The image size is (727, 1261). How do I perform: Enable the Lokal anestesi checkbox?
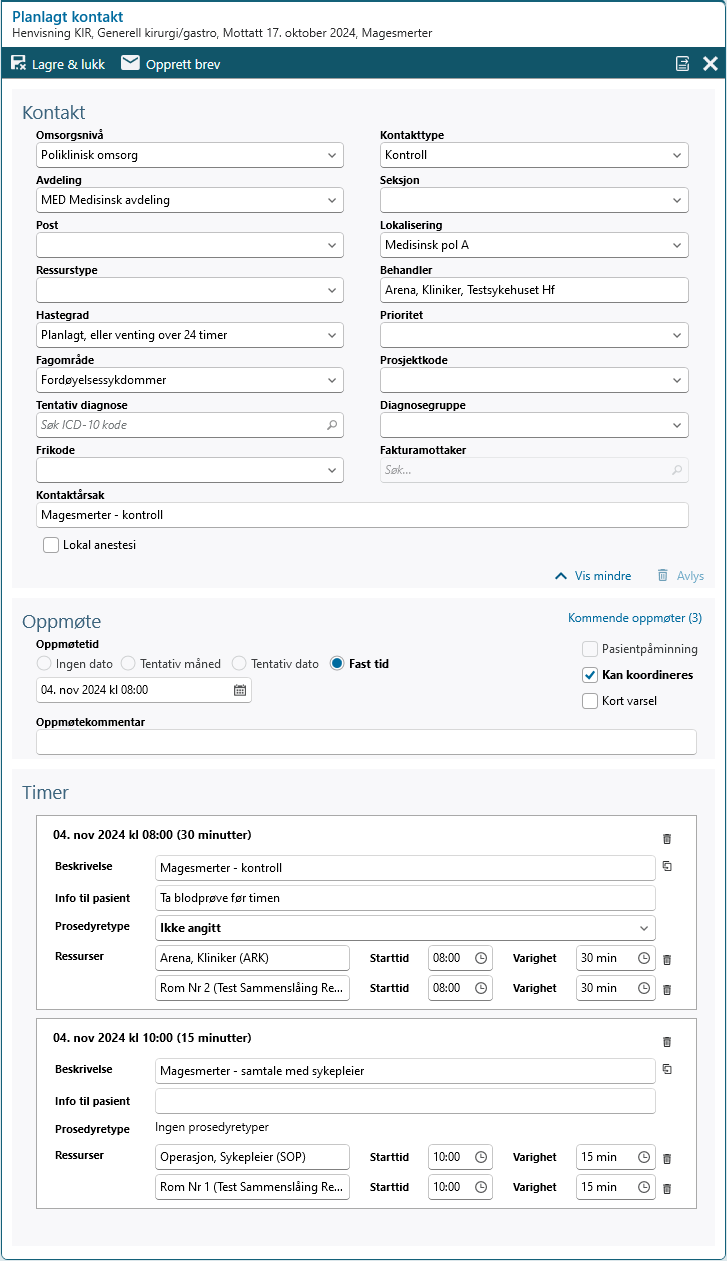(x=51, y=544)
